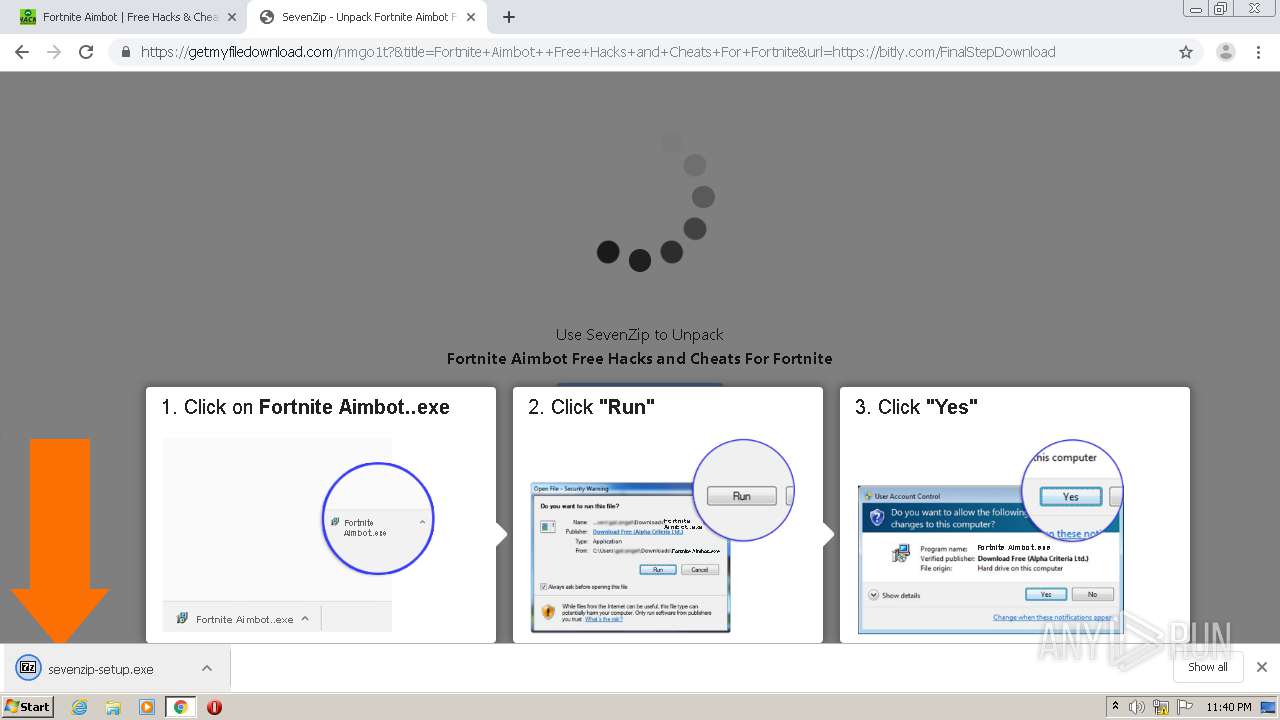The image size is (1280, 720).
Task: Click the 11:40 PM taskbar clock
Action: (x=1229, y=707)
